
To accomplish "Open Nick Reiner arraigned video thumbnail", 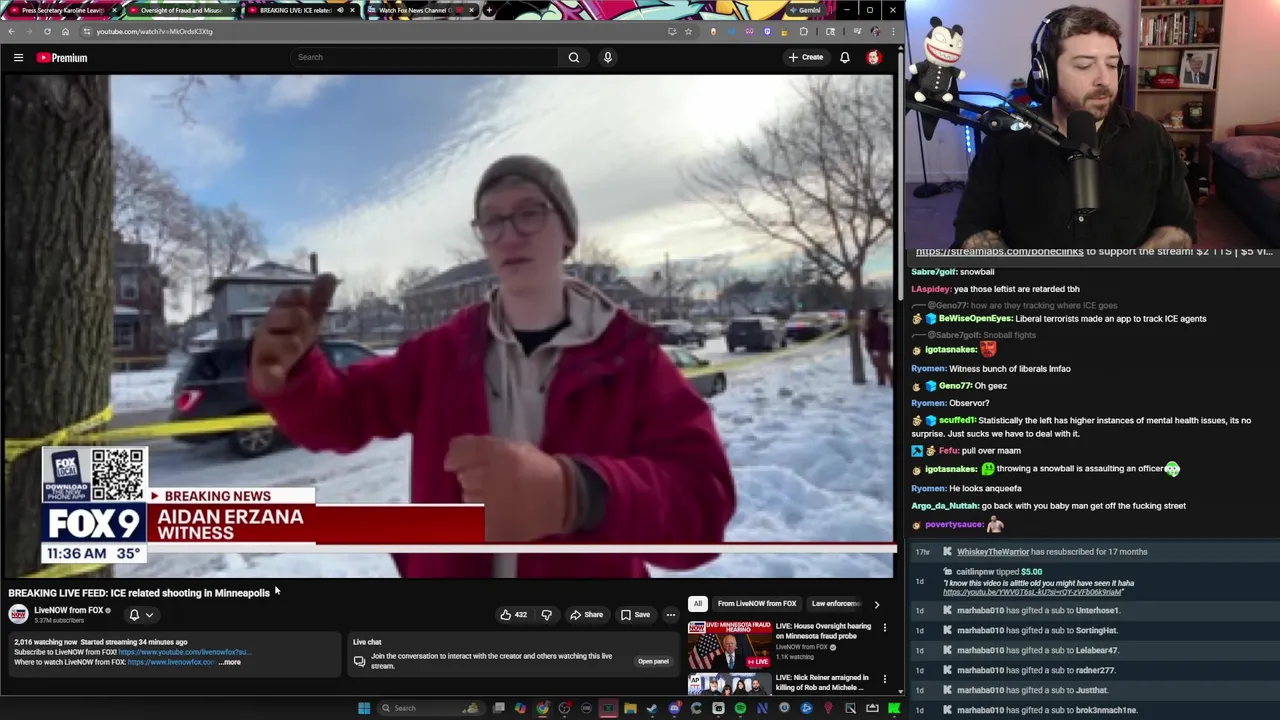I will pos(729,683).
